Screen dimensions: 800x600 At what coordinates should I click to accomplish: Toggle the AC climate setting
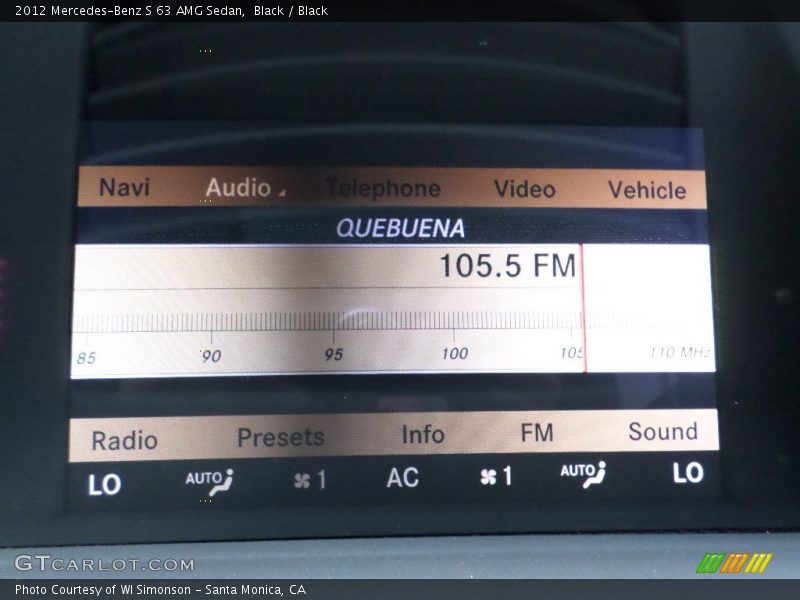tap(402, 478)
